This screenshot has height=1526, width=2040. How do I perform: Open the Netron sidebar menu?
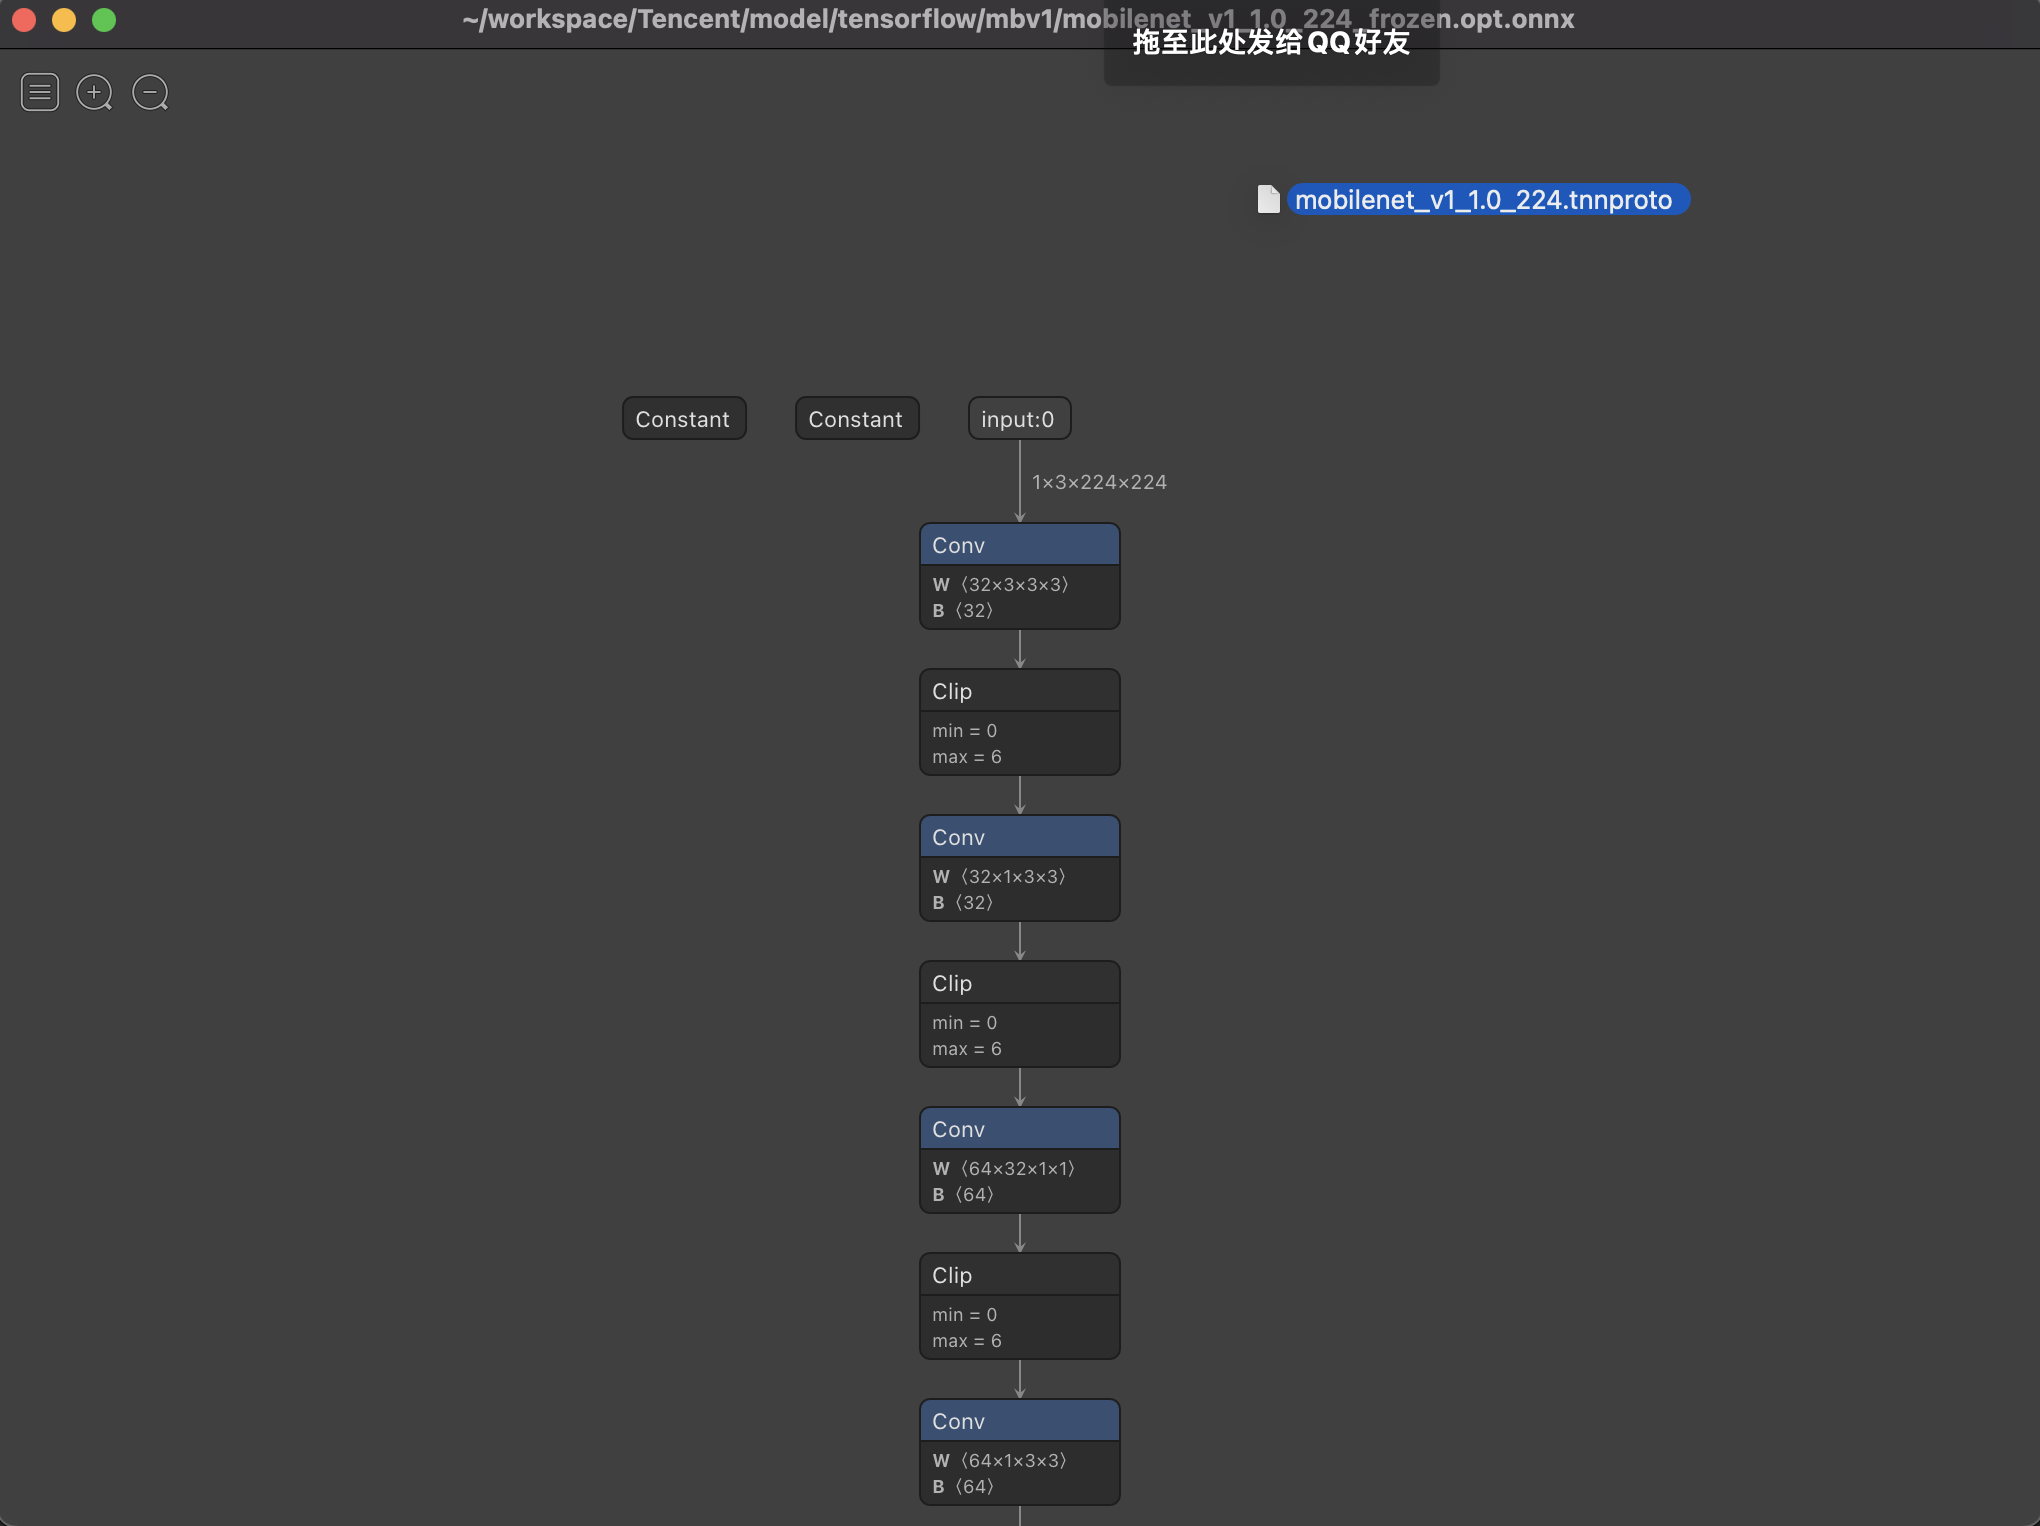click(40, 92)
